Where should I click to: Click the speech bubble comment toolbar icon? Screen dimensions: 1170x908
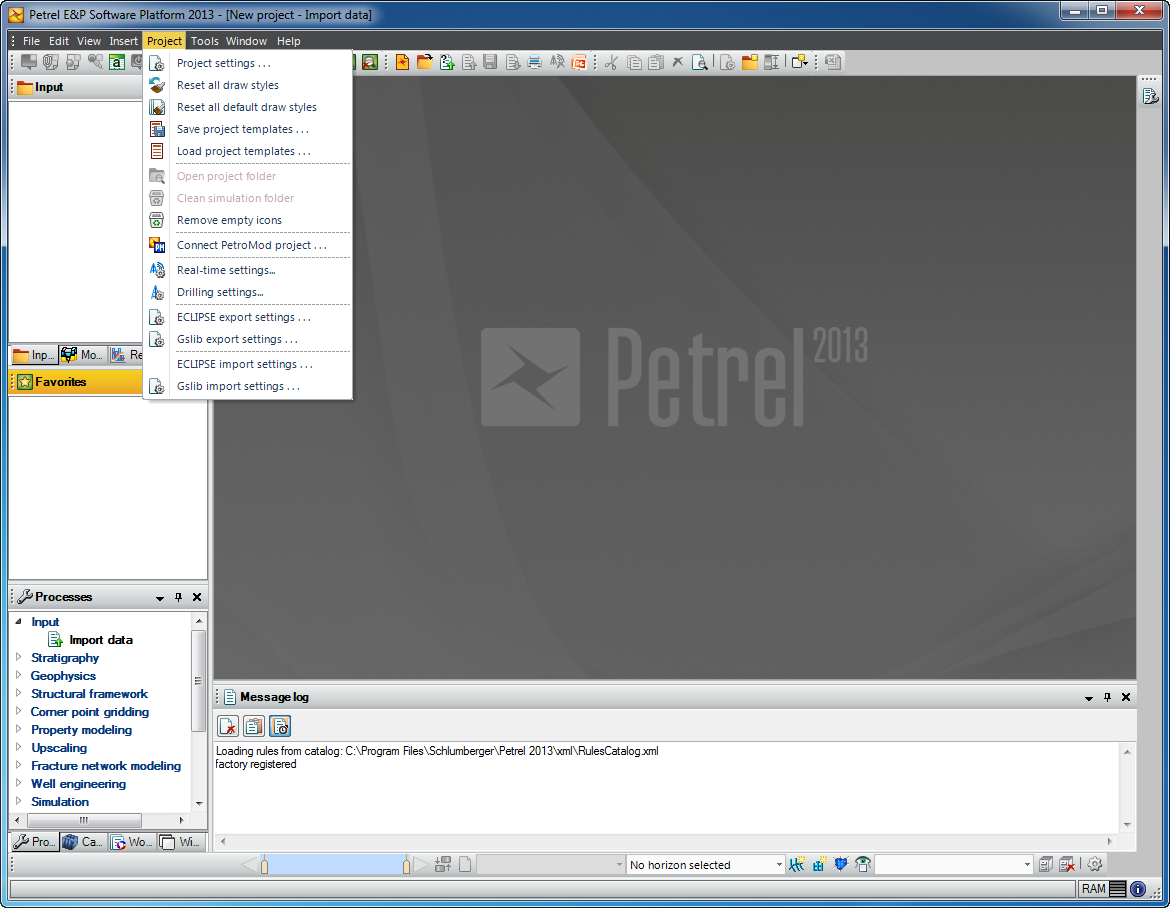[28, 63]
